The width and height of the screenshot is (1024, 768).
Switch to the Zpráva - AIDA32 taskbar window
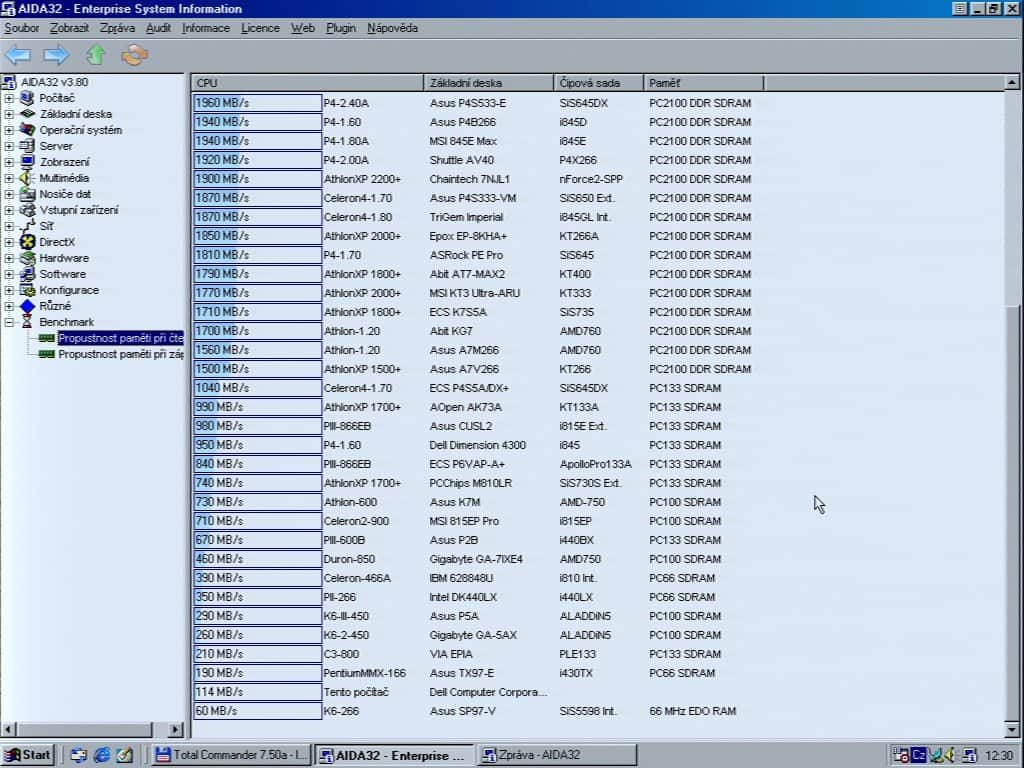(x=557, y=755)
